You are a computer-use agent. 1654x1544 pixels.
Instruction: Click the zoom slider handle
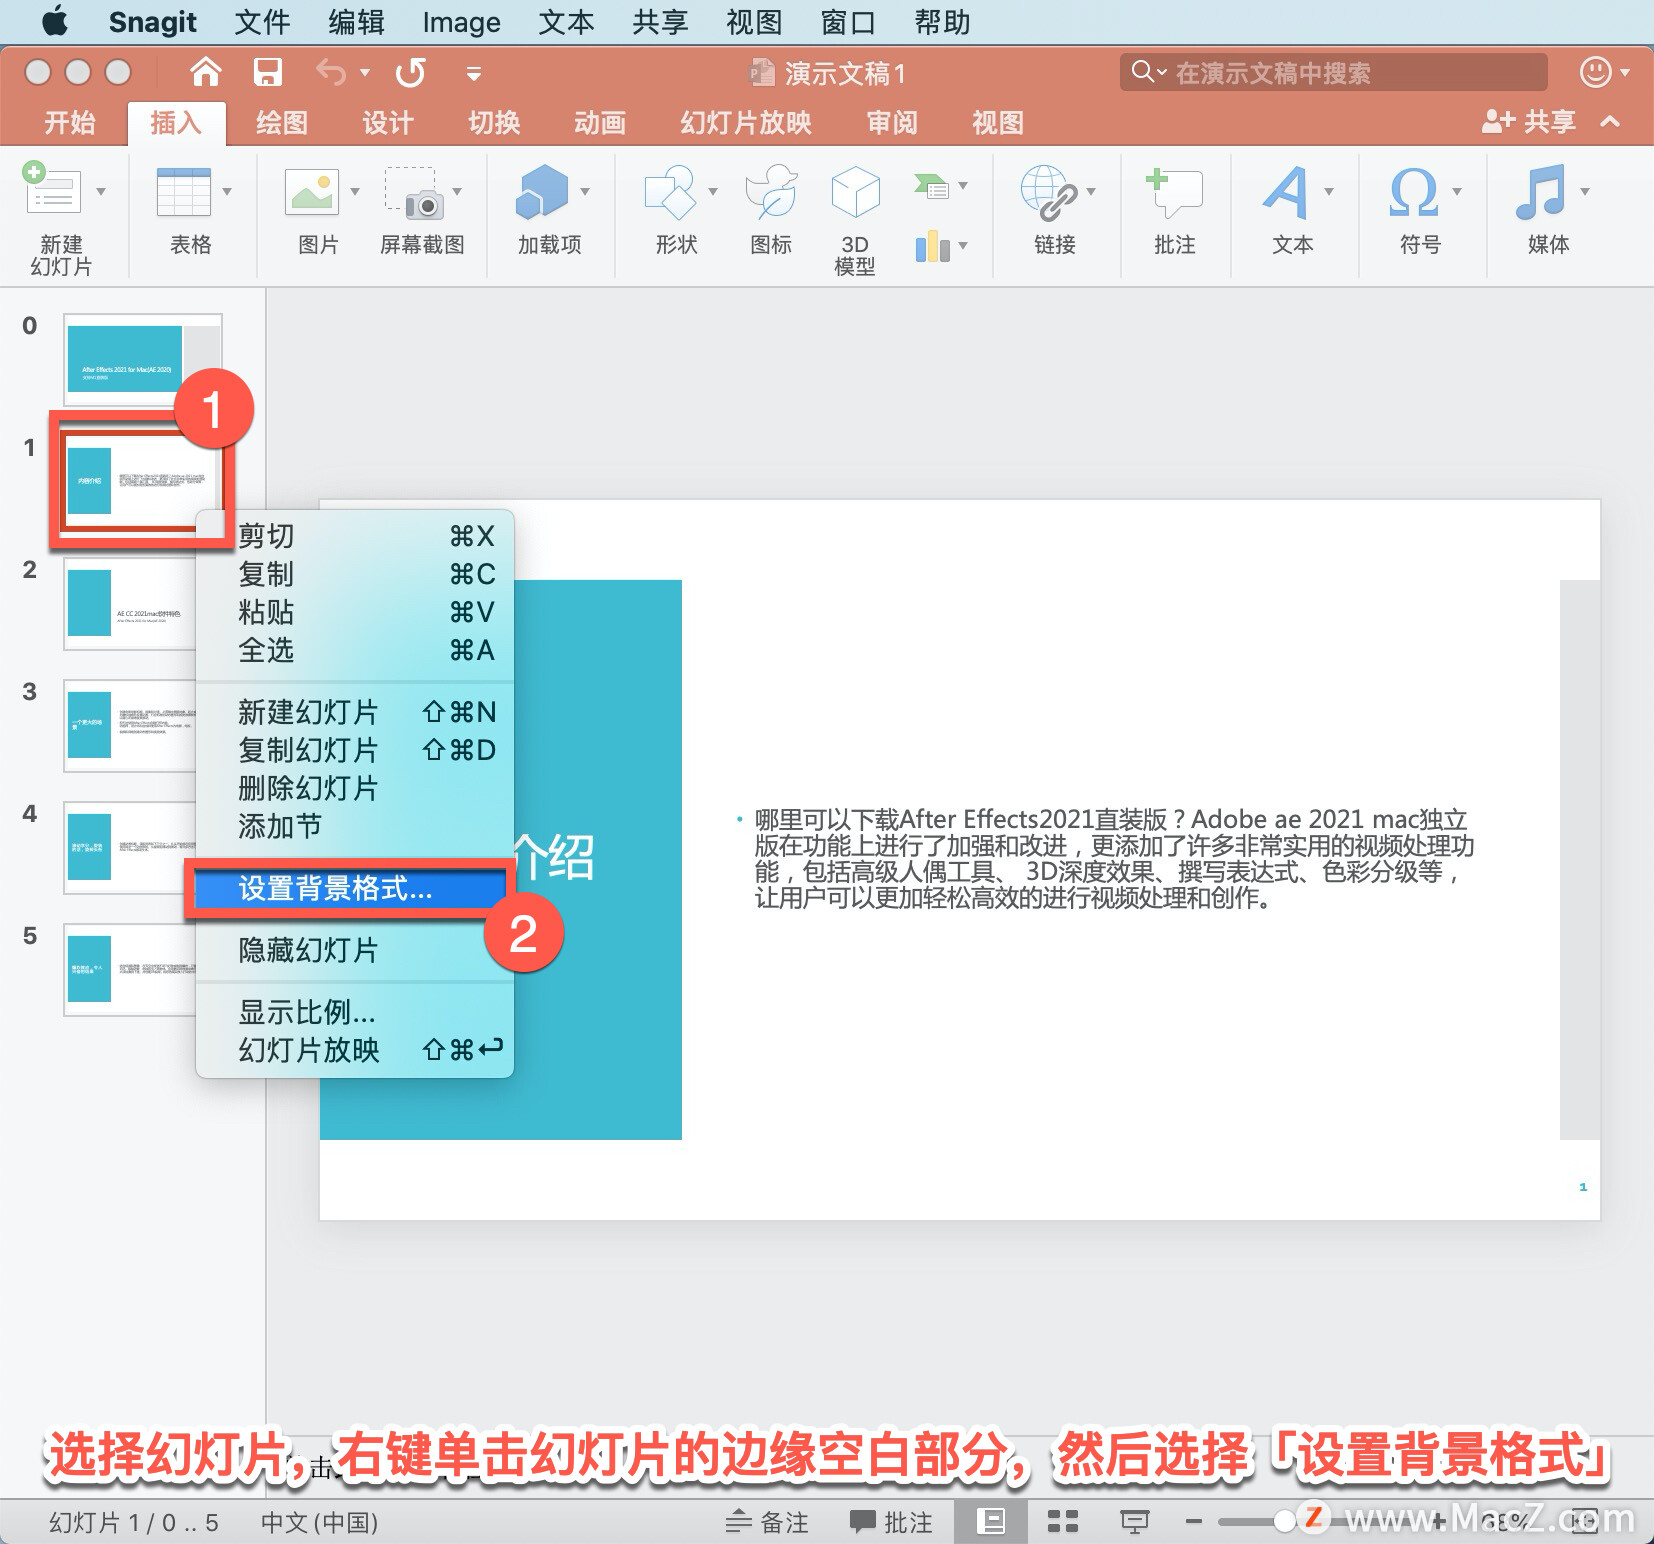[x=1285, y=1522]
